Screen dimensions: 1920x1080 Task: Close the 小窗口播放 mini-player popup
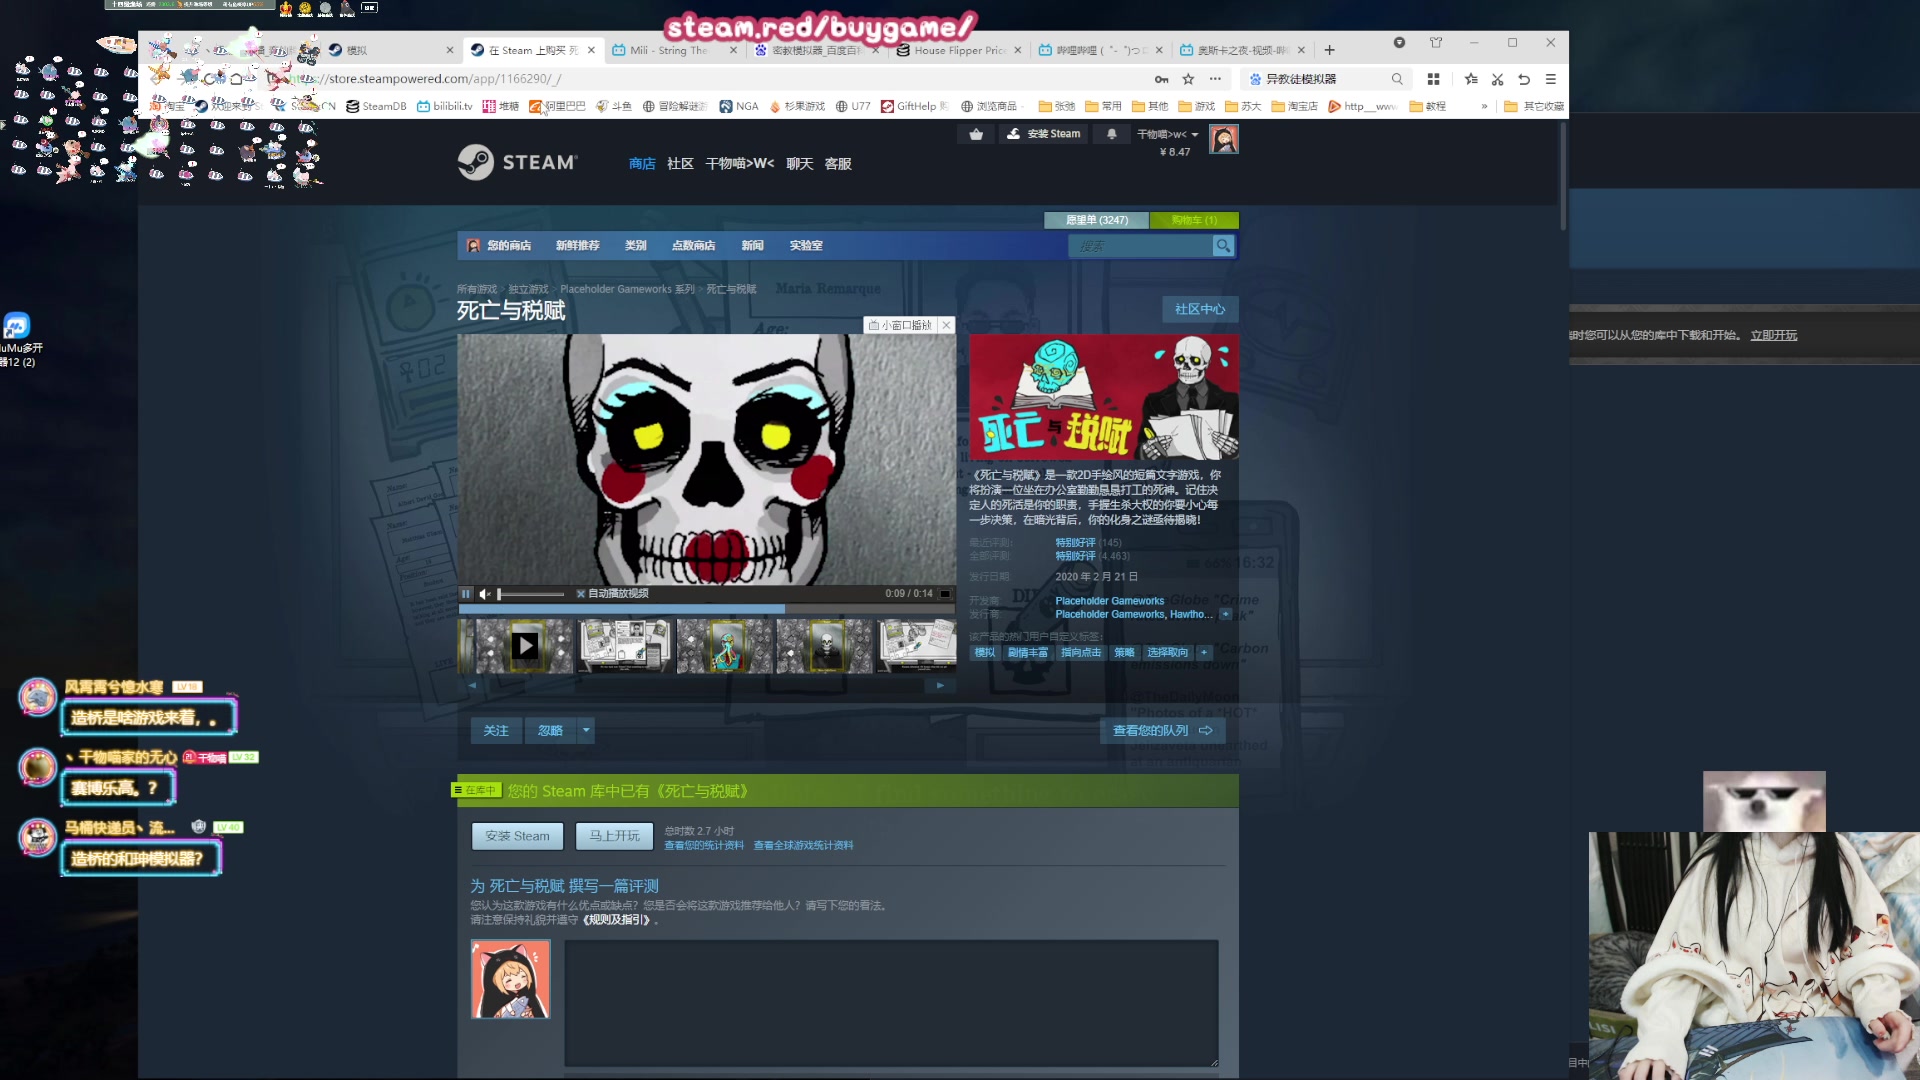tap(946, 325)
